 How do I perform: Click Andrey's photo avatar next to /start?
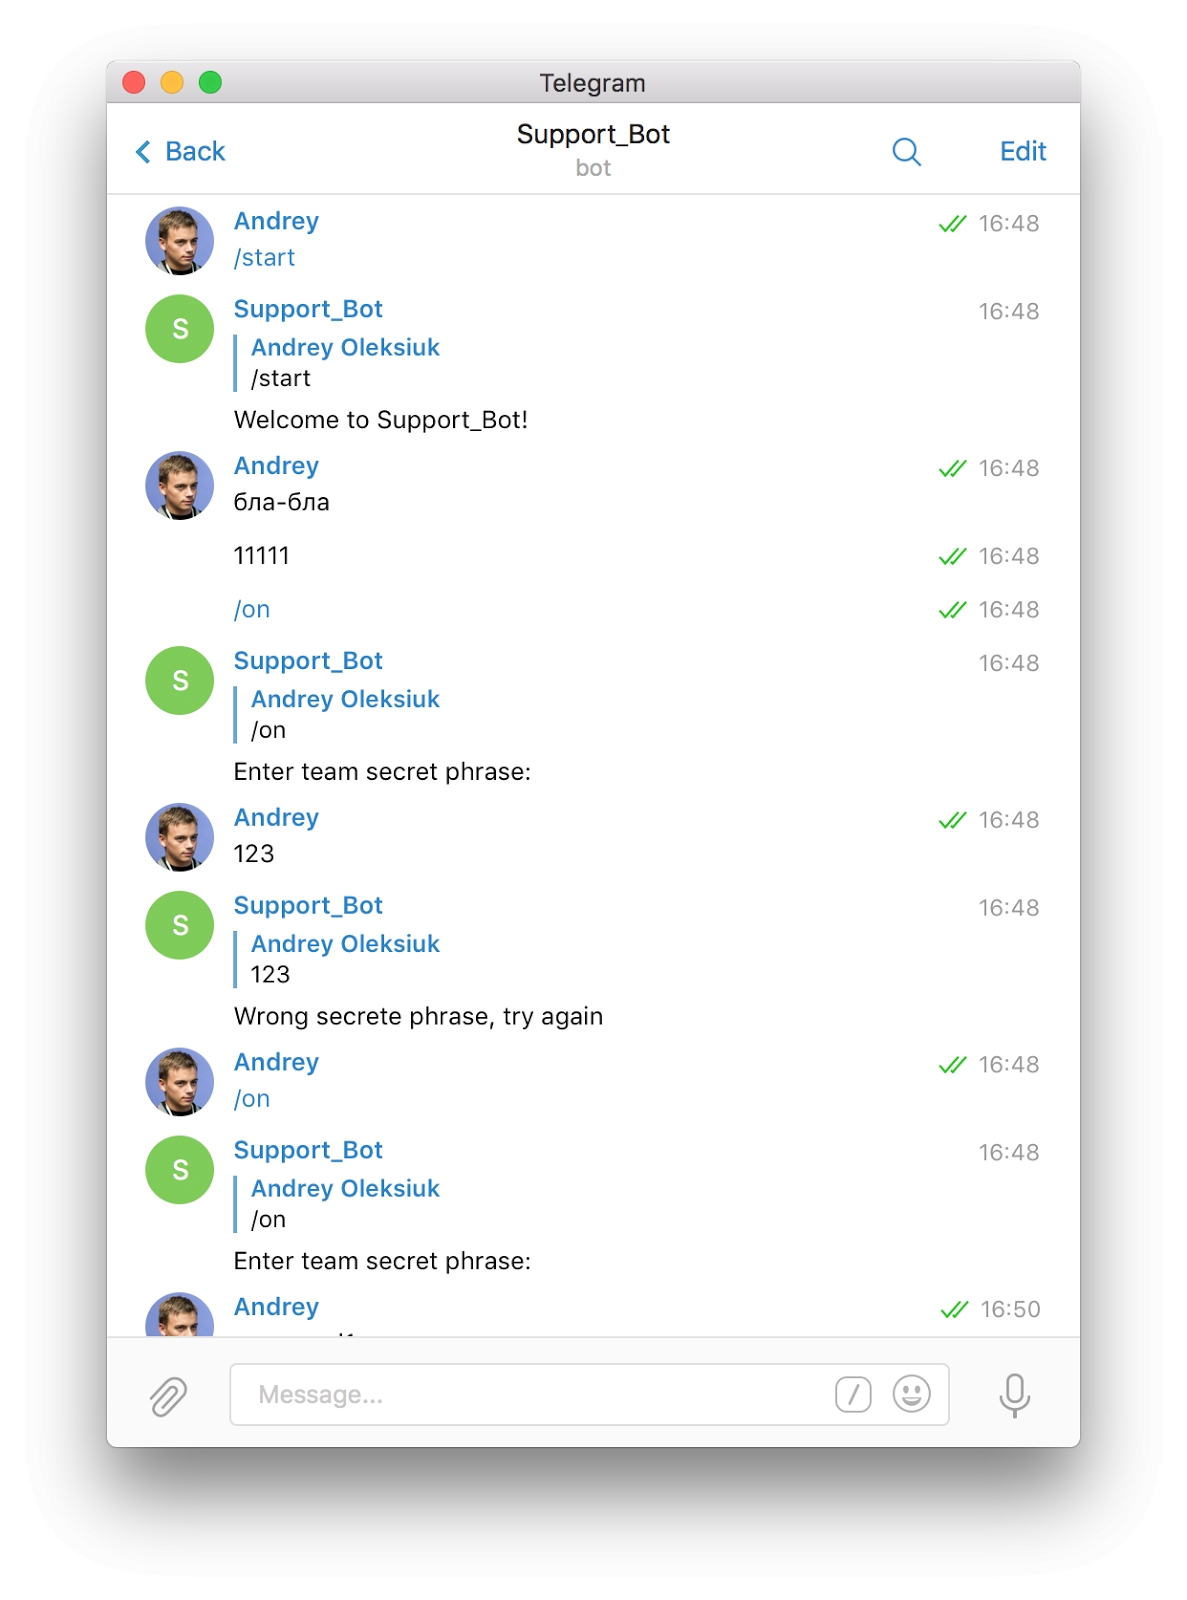tap(180, 241)
